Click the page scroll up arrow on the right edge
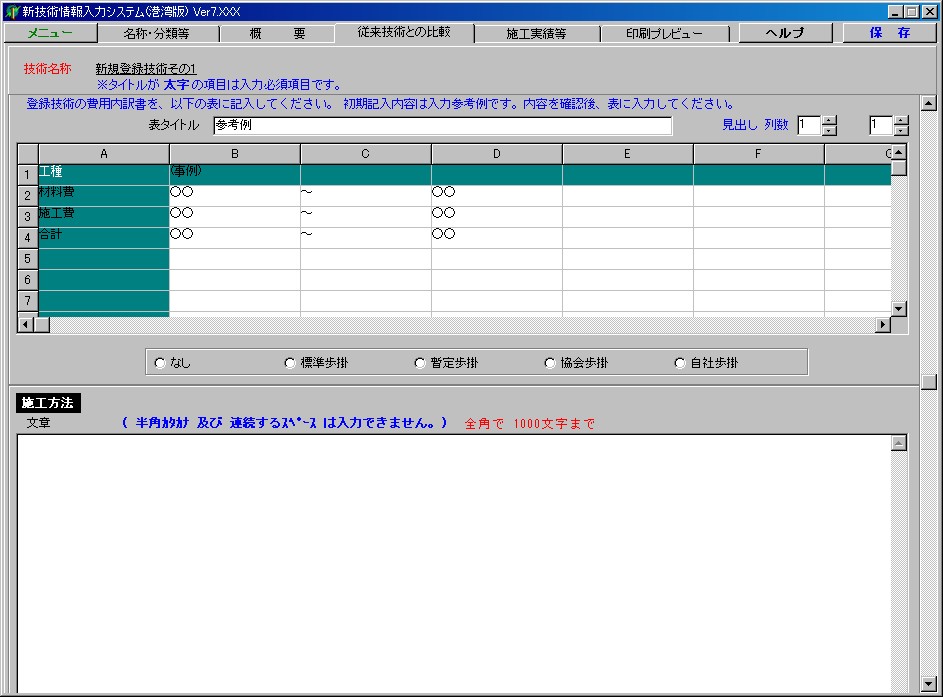This screenshot has width=943, height=697. [x=927, y=103]
